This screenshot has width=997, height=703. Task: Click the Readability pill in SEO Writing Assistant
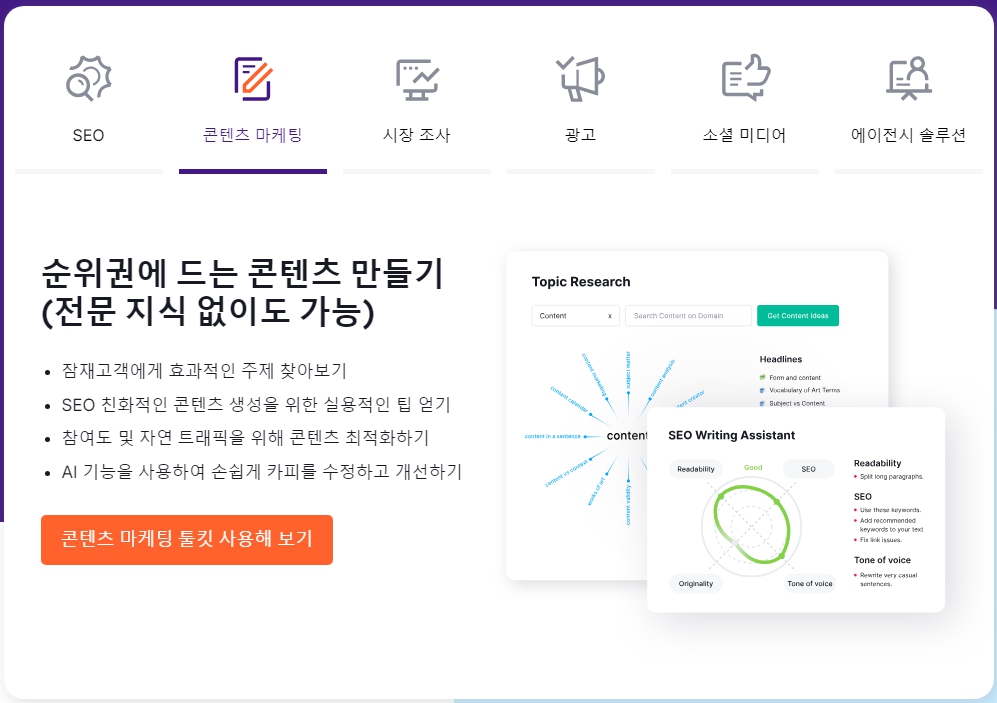[696, 469]
